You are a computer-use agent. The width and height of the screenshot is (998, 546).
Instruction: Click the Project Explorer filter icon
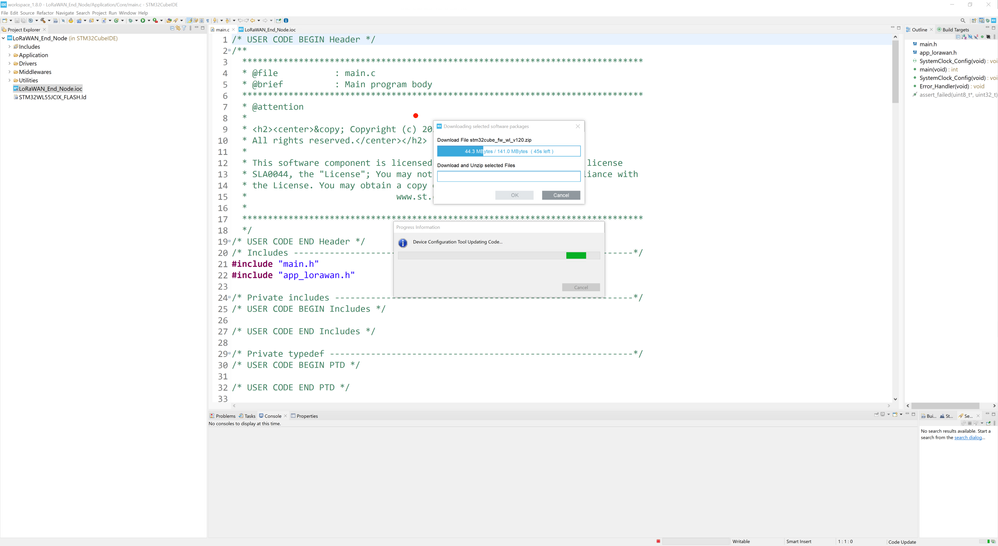(x=185, y=29)
